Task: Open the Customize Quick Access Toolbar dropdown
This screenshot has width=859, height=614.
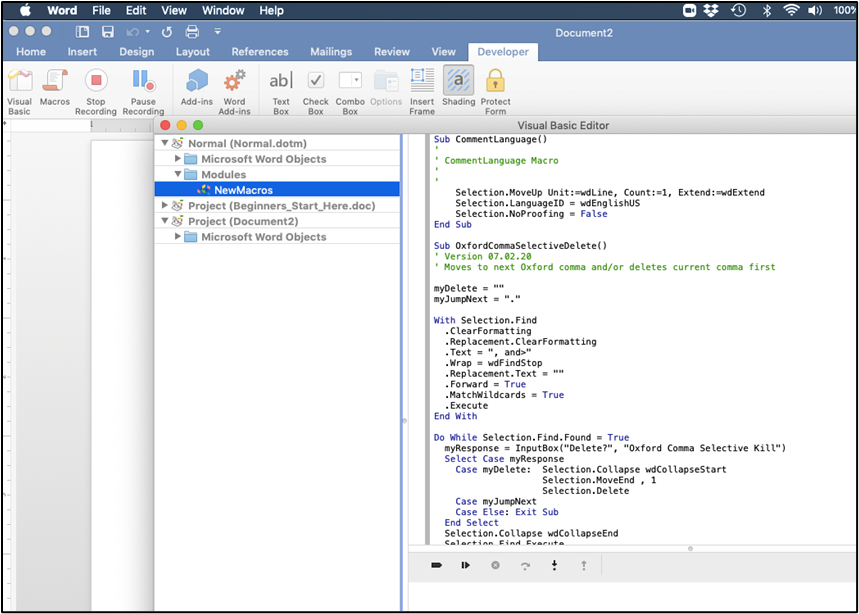Action: tap(217, 32)
